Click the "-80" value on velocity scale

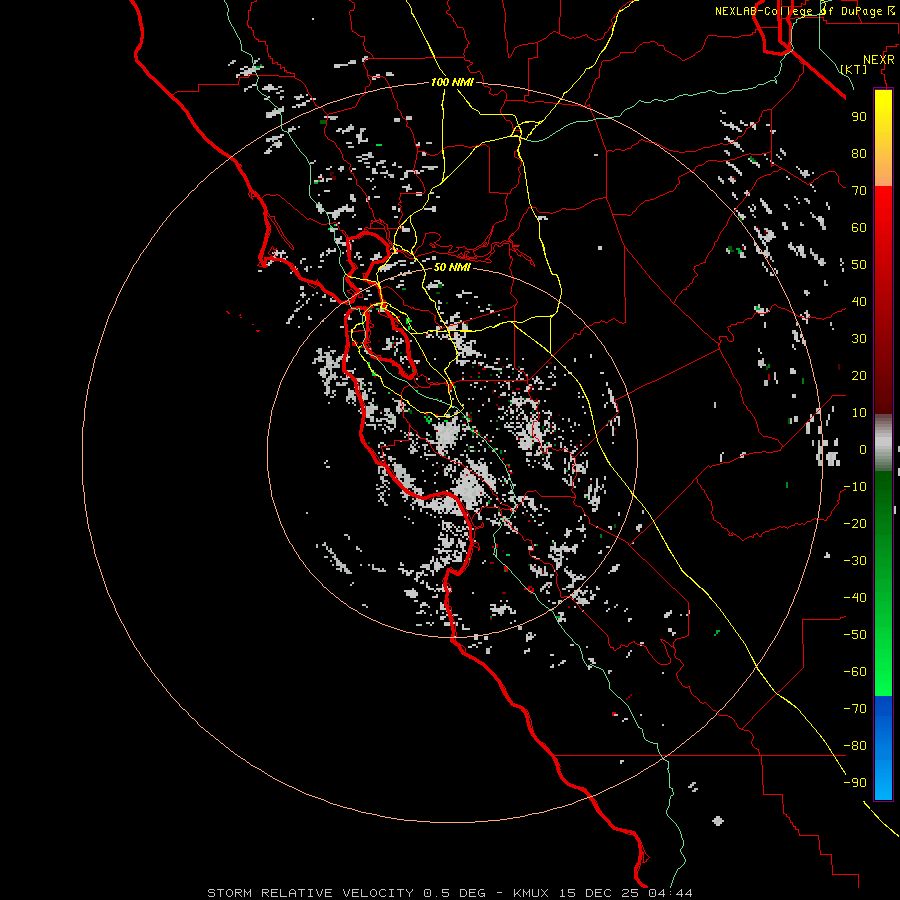[x=855, y=746]
